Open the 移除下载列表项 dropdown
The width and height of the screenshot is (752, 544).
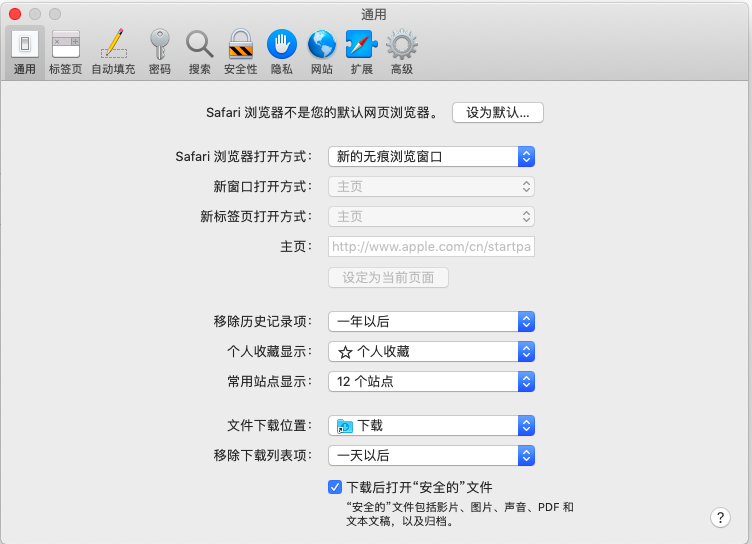coord(432,455)
